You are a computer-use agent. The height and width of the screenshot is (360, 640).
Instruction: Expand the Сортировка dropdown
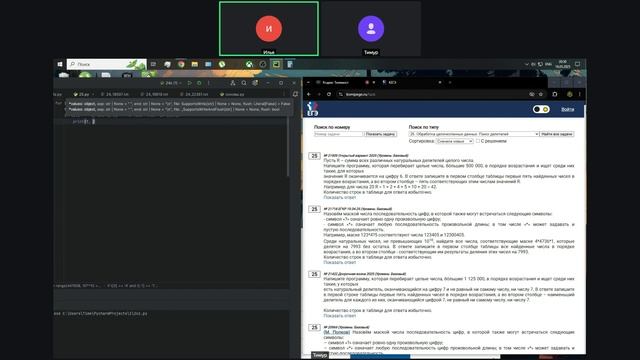[x=454, y=141]
